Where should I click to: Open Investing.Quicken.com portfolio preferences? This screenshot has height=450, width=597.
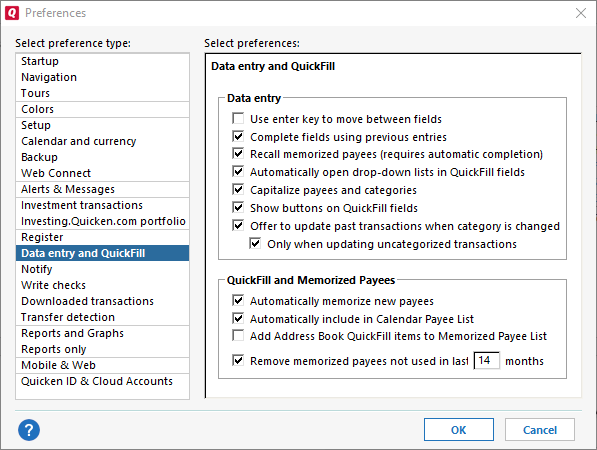pyautogui.click(x=102, y=221)
